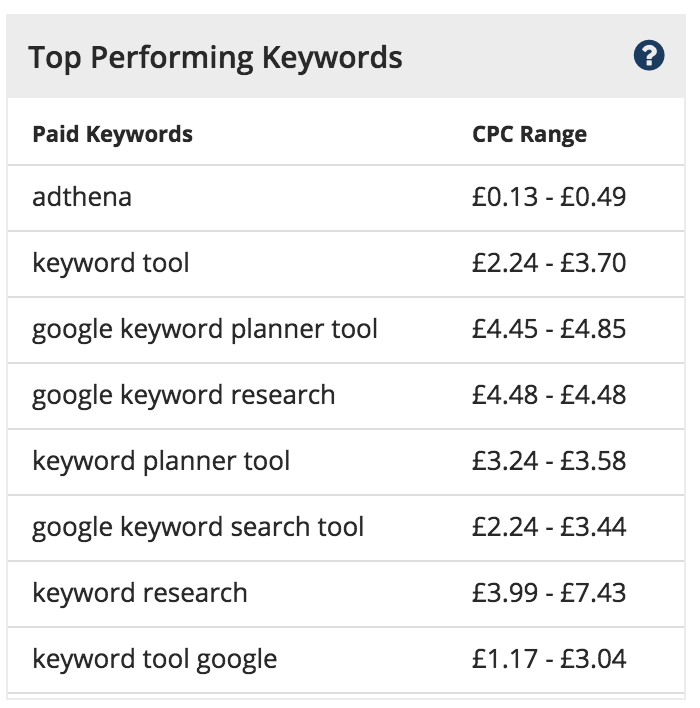Click CPC value £2.24 - £3.44
Screen dimensions: 700x708
tap(549, 526)
